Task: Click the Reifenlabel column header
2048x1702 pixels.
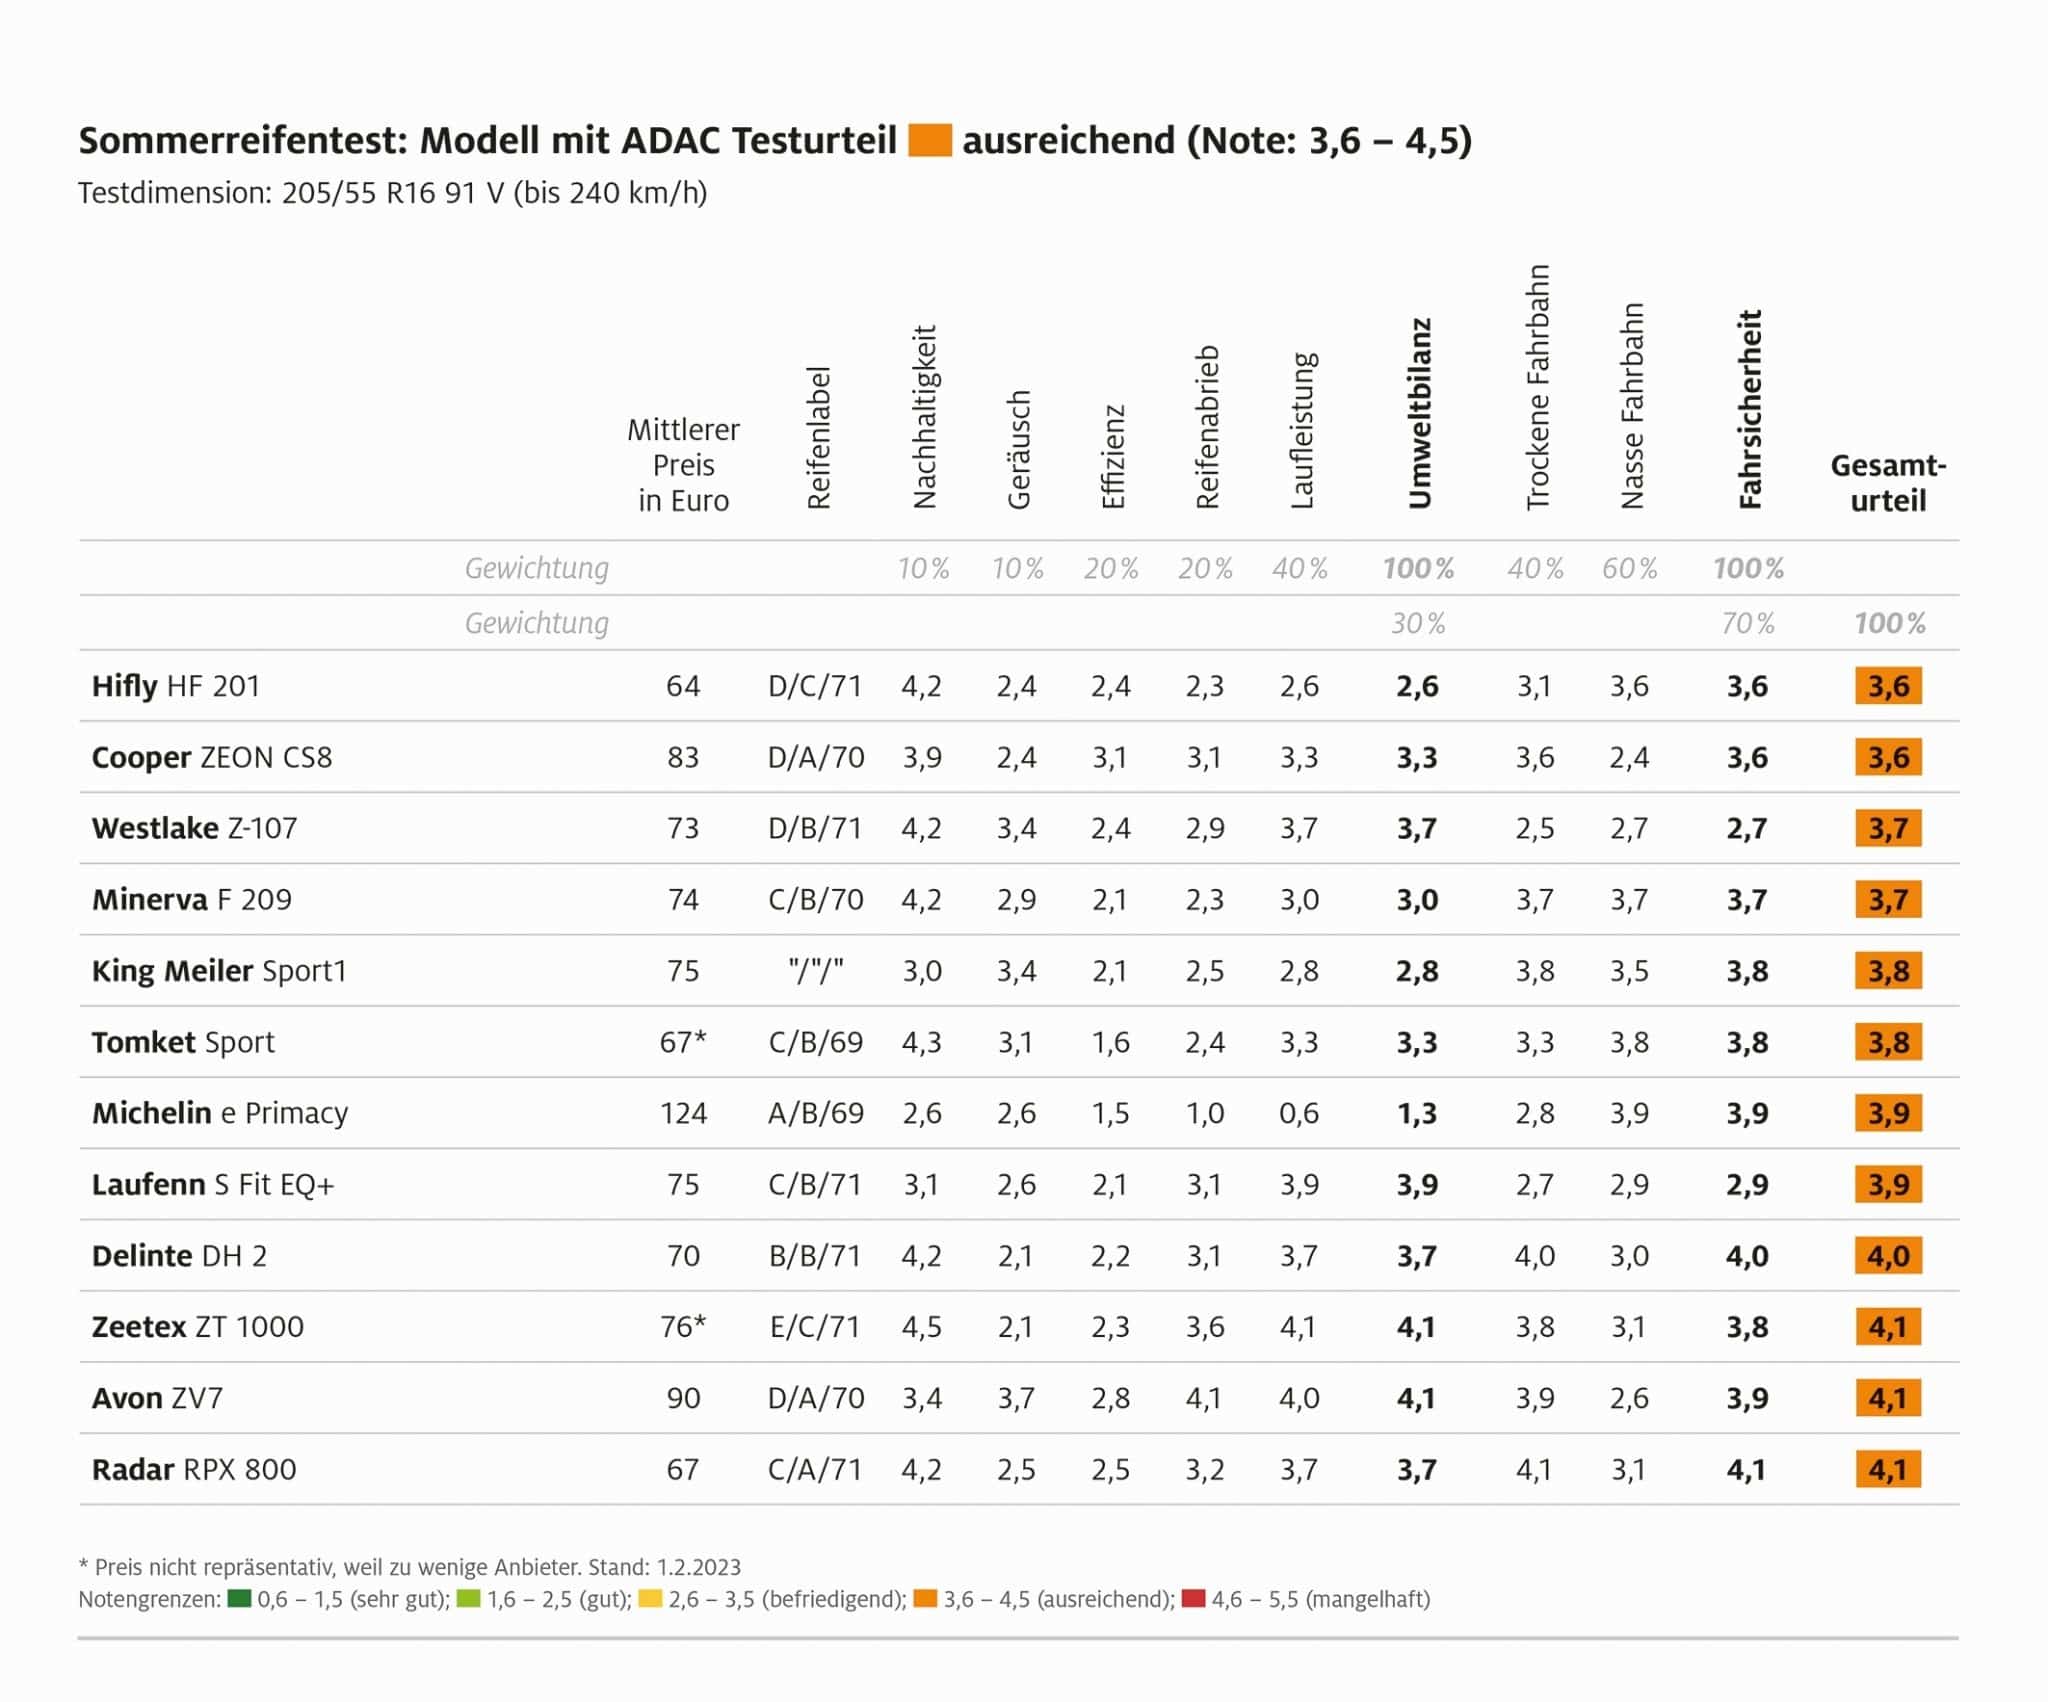Action: coord(819,438)
